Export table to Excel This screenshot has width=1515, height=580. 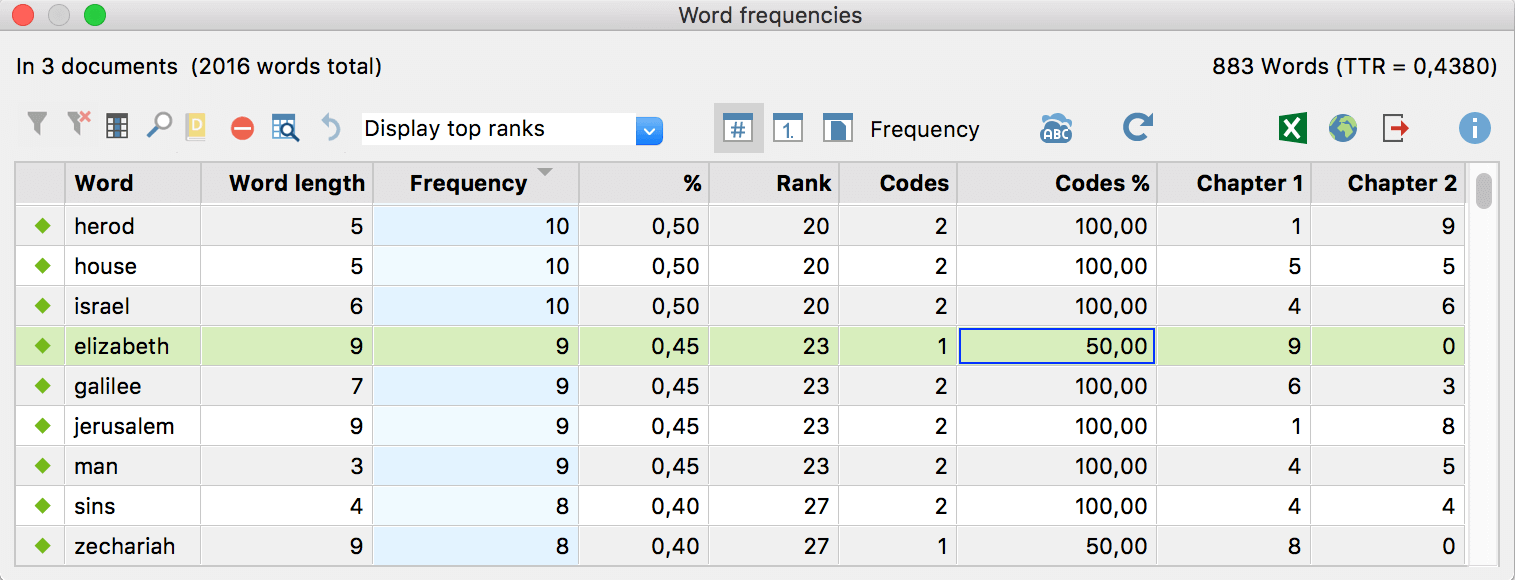(x=1293, y=128)
